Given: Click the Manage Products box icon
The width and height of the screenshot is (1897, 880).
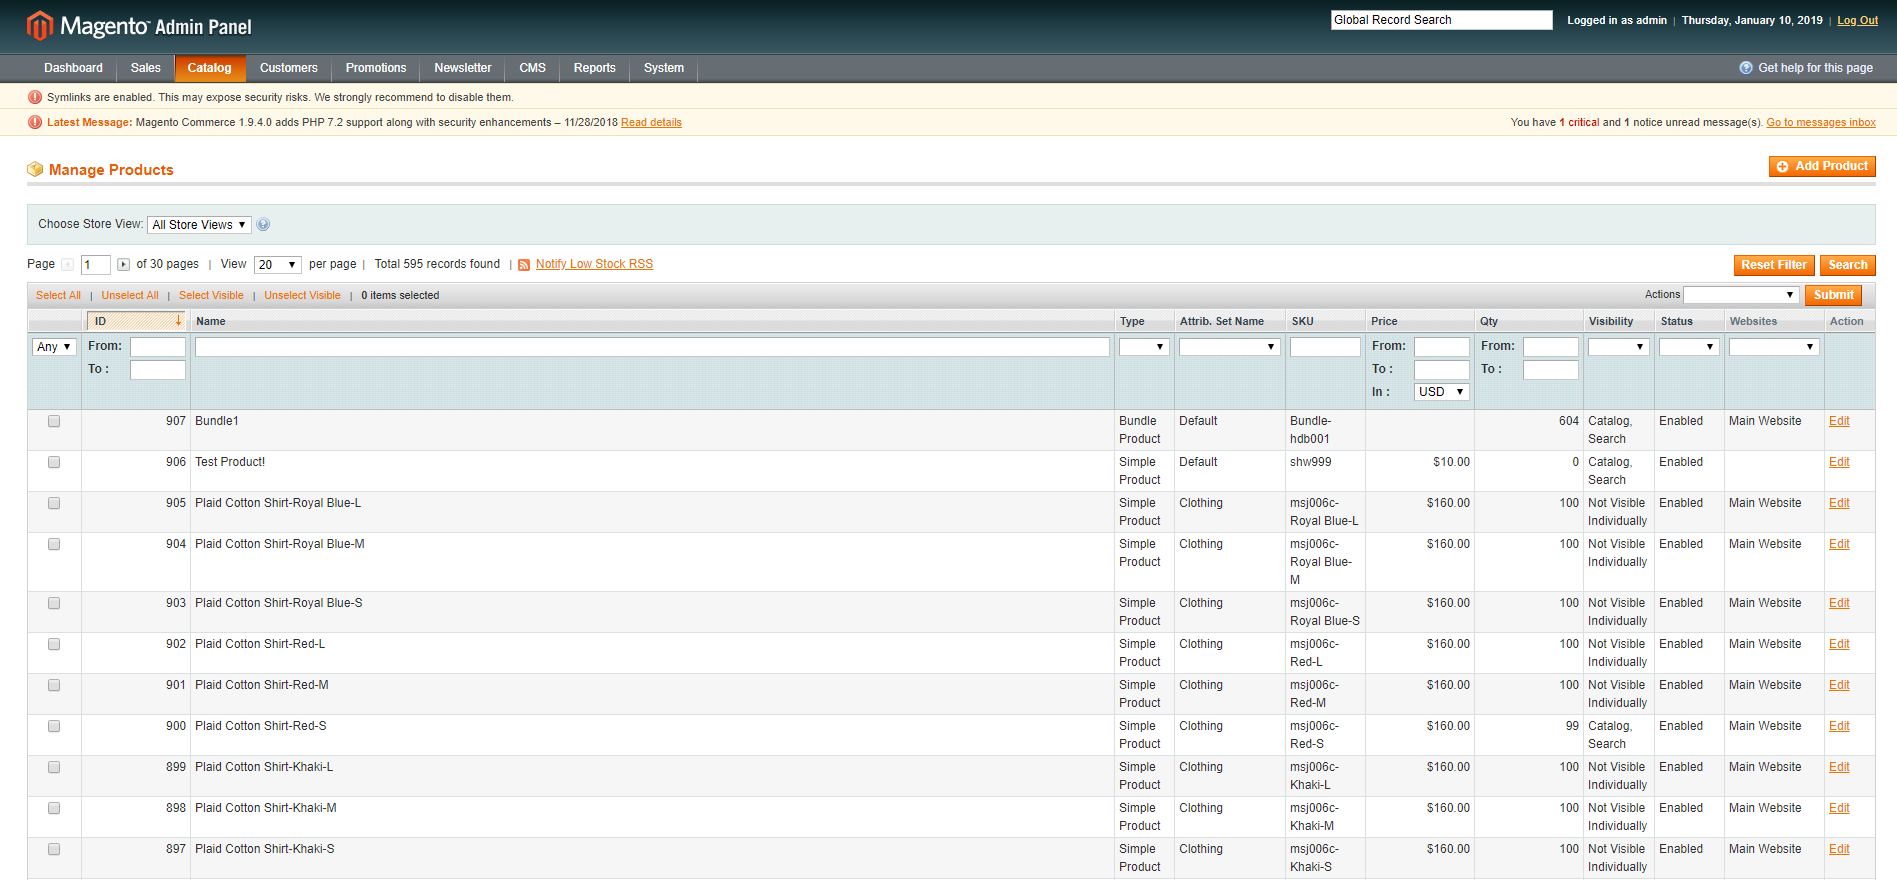Looking at the screenshot, I should pos(35,170).
